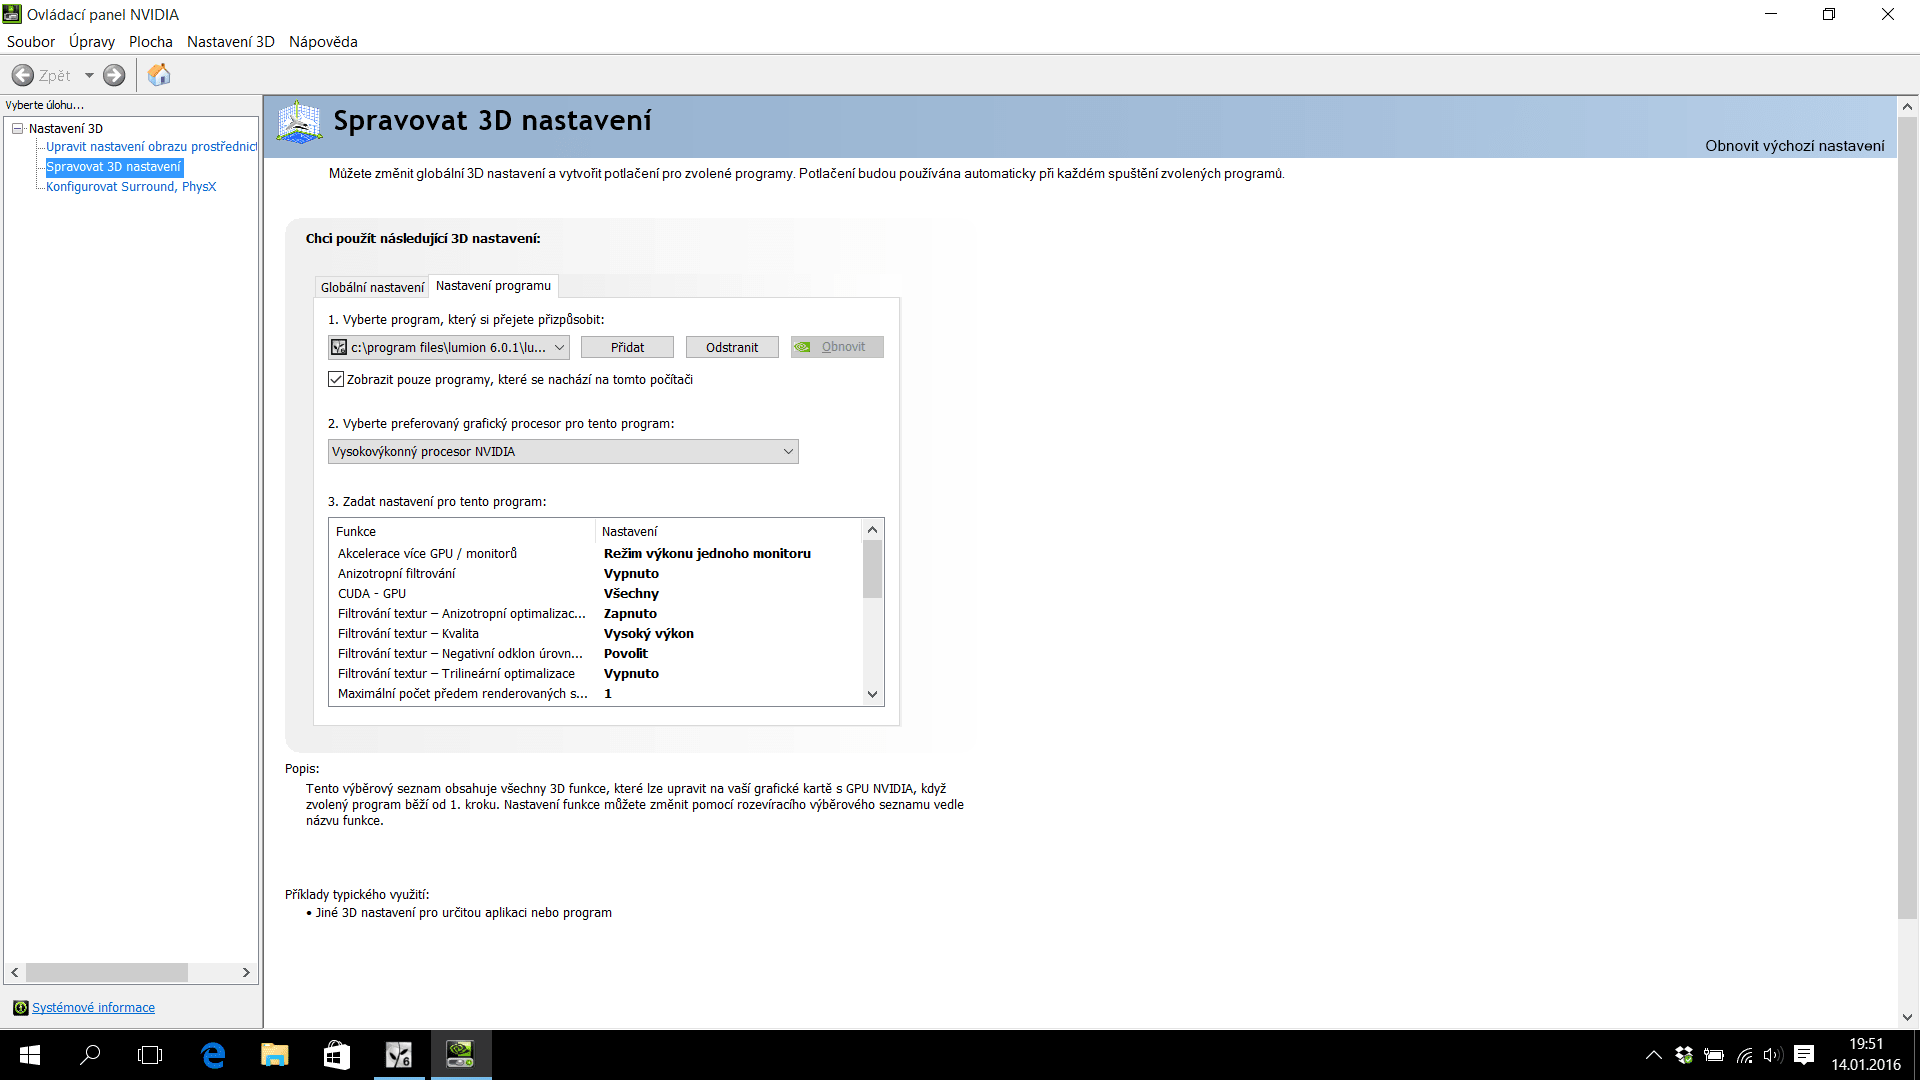
Task: Click the Dropbox tray icon
Action: tap(1684, 1055)
